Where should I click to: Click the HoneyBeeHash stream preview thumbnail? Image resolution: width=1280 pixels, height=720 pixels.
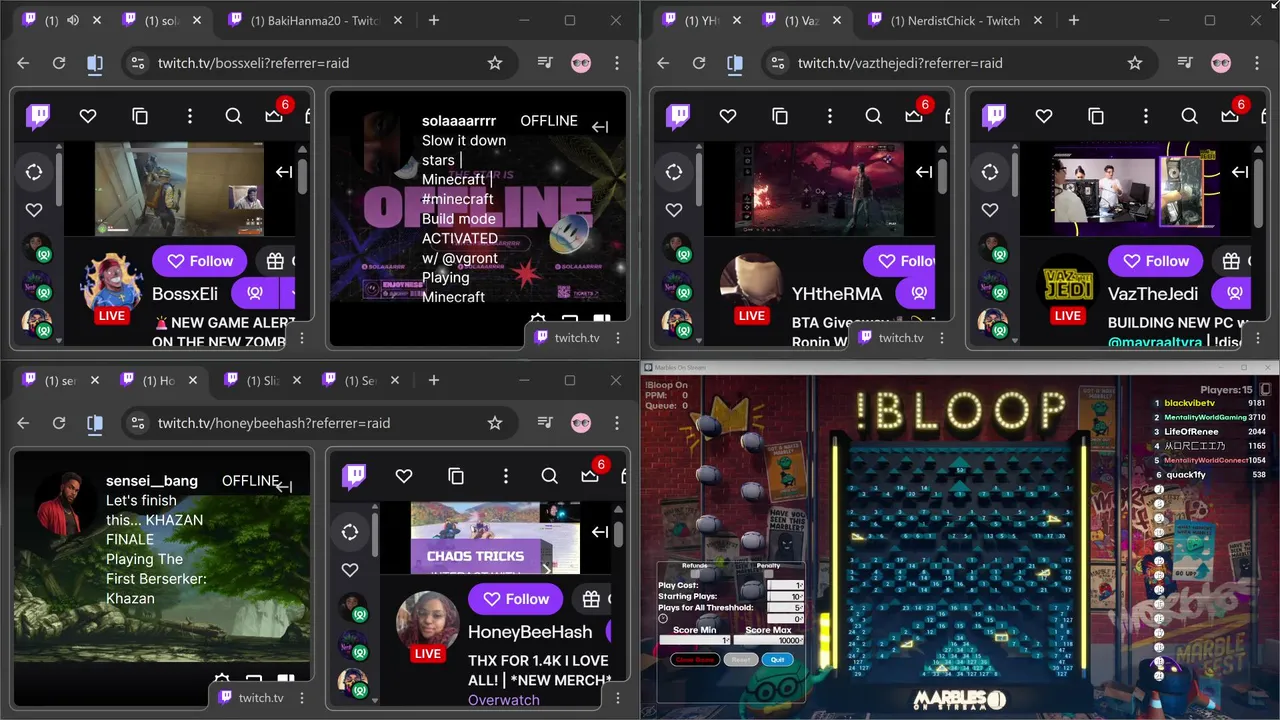[496, 538]
